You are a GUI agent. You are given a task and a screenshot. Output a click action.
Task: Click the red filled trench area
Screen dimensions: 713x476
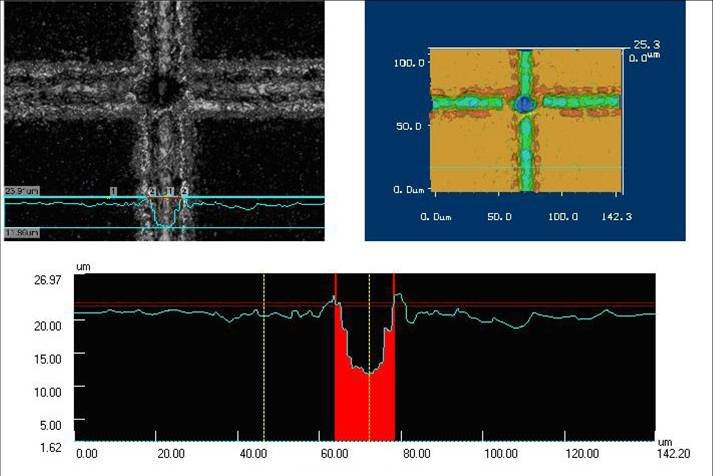click(x=365, y=410)
